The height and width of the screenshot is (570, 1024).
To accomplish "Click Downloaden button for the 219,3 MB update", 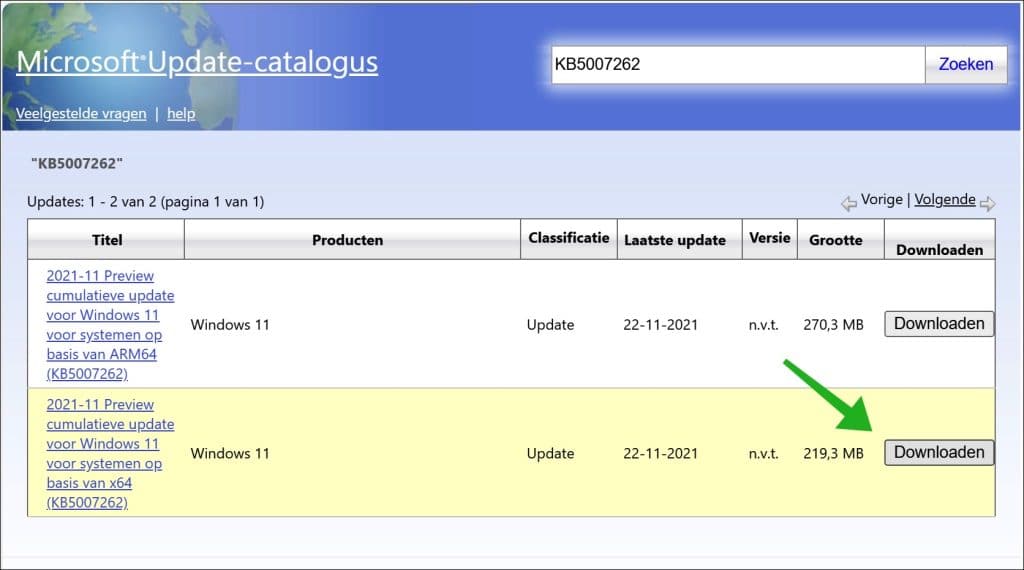I will pos(939,452).
